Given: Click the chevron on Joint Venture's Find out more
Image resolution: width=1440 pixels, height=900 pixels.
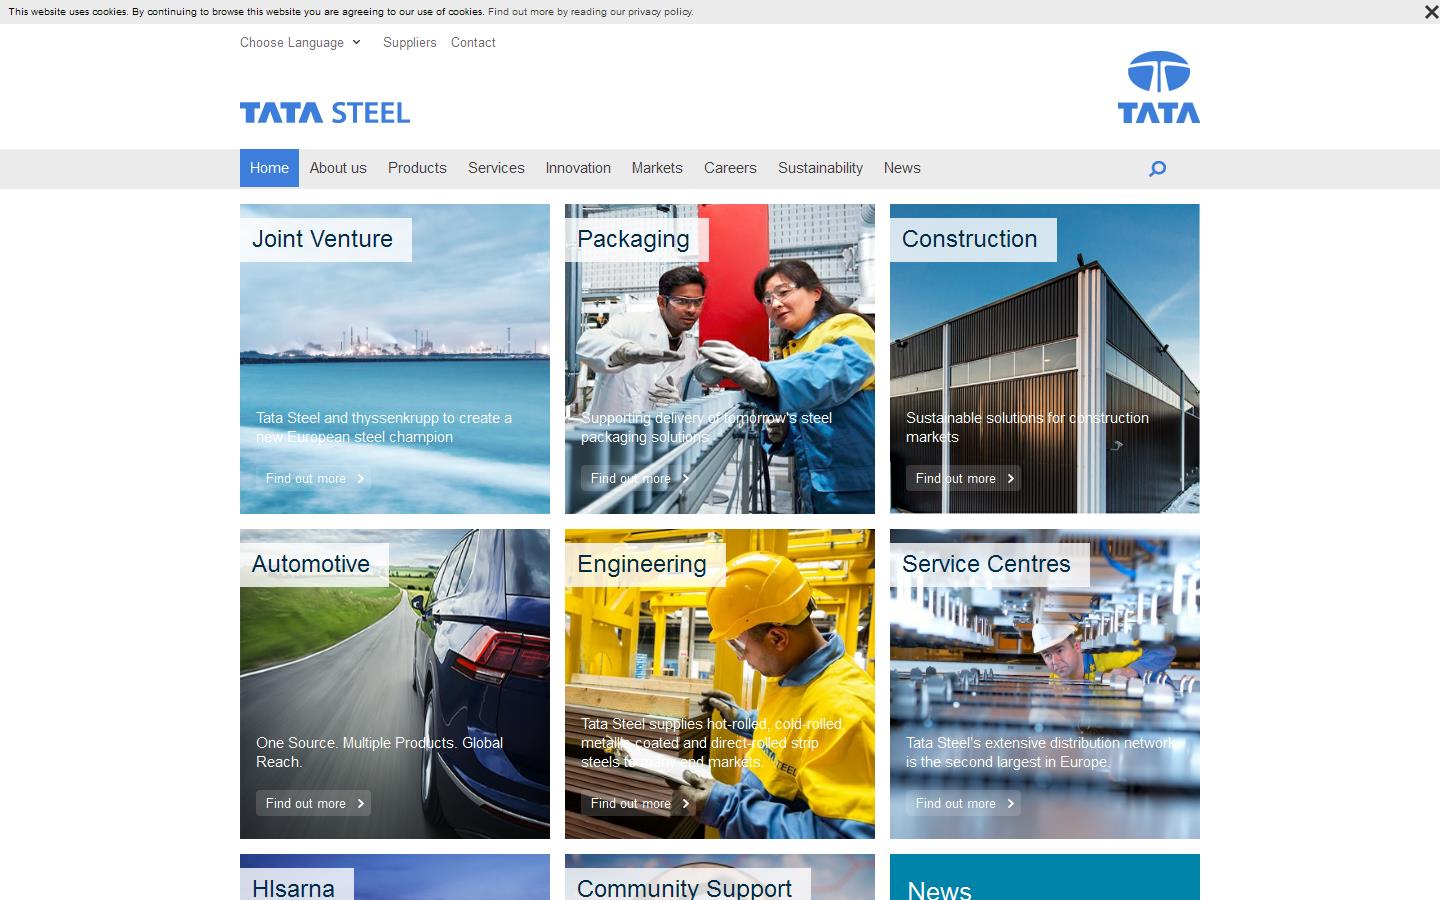Looking at the screenshot, I should pos(361,478).
